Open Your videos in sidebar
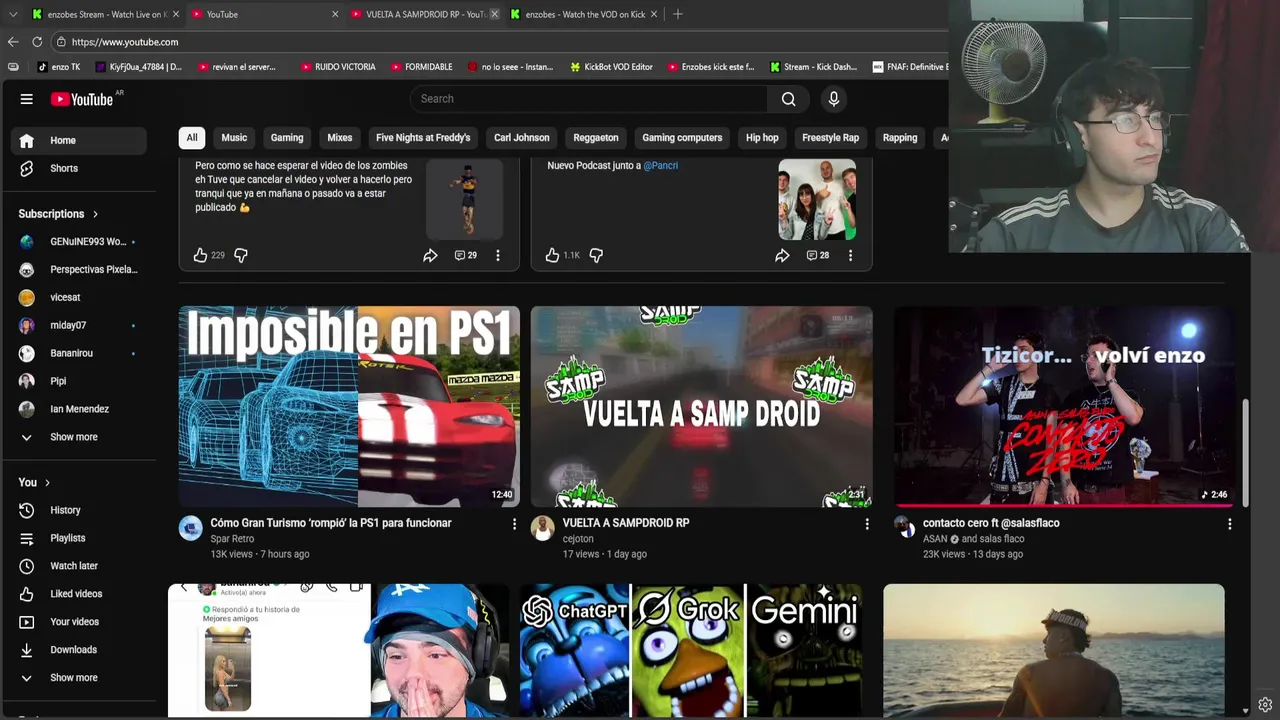1280x720 pixels. point(78,622)
